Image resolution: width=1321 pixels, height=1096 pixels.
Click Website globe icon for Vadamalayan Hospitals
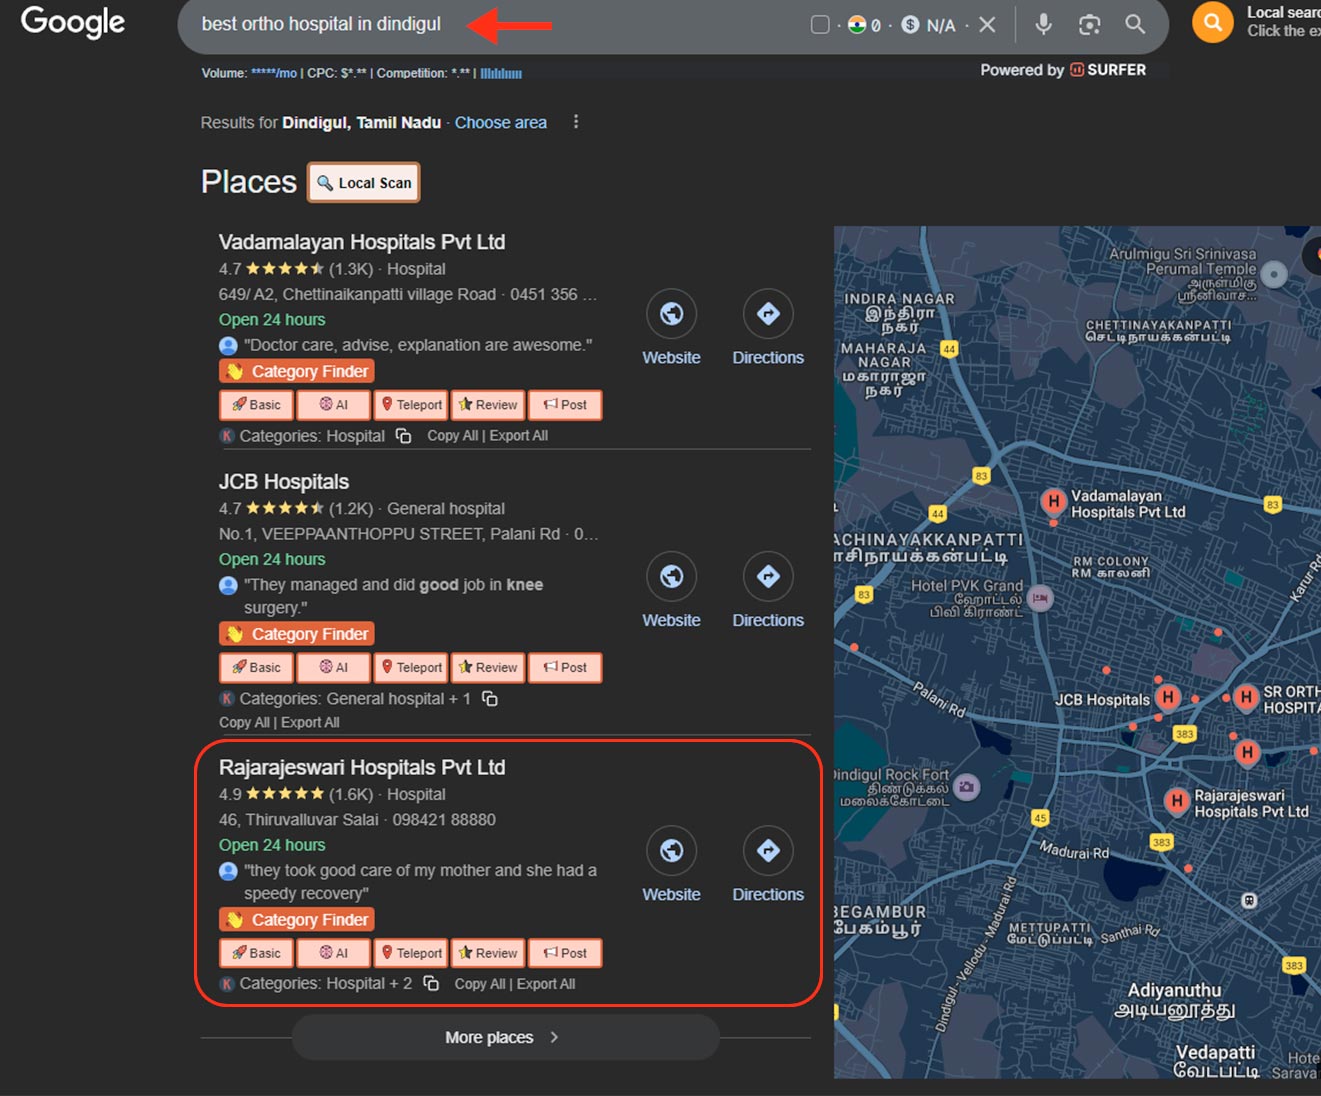pos(671,314)
